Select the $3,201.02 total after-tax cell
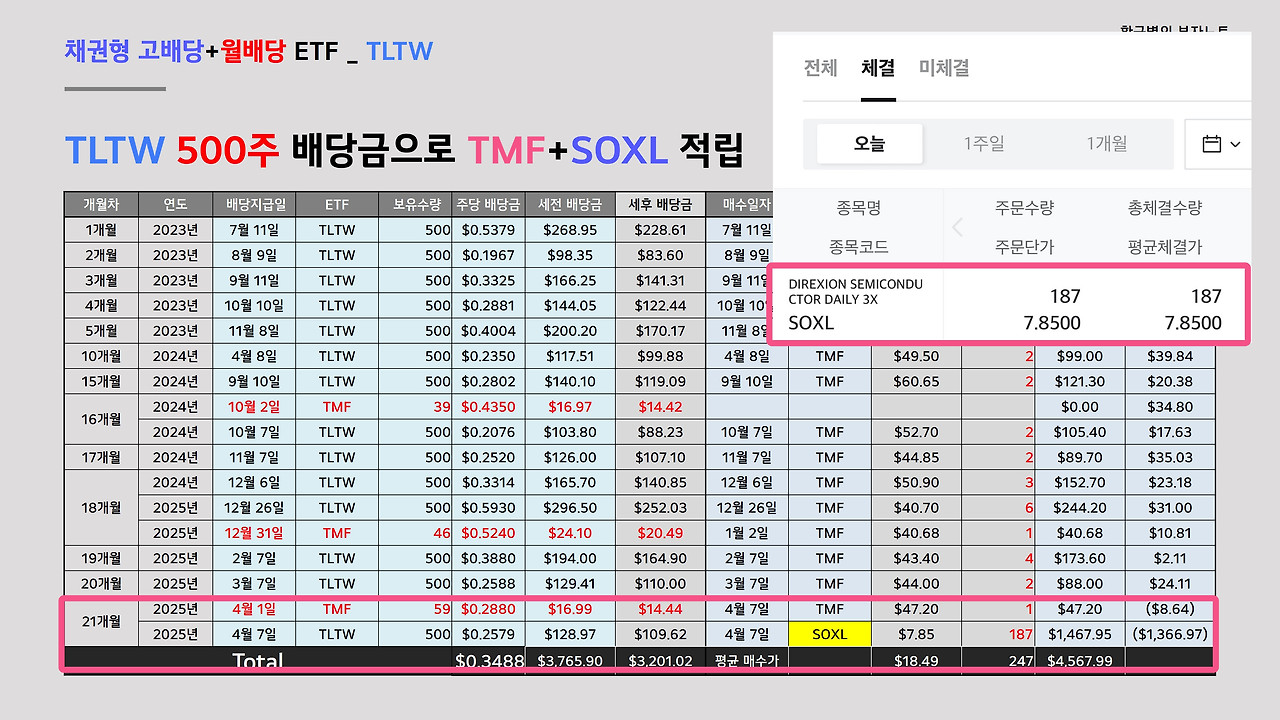The image size is (1280, 720). click(x=660, y=660)
